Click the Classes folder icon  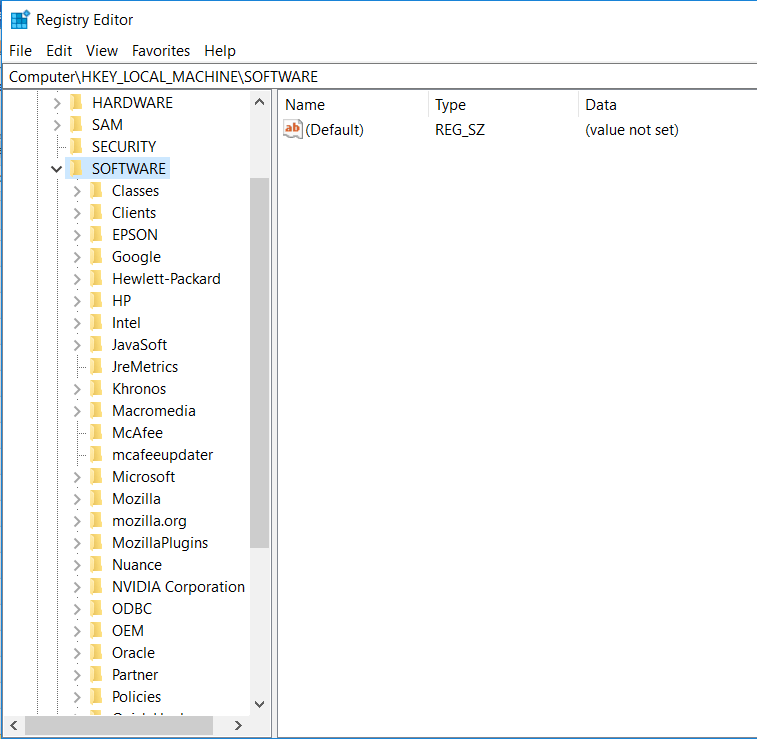97,191
